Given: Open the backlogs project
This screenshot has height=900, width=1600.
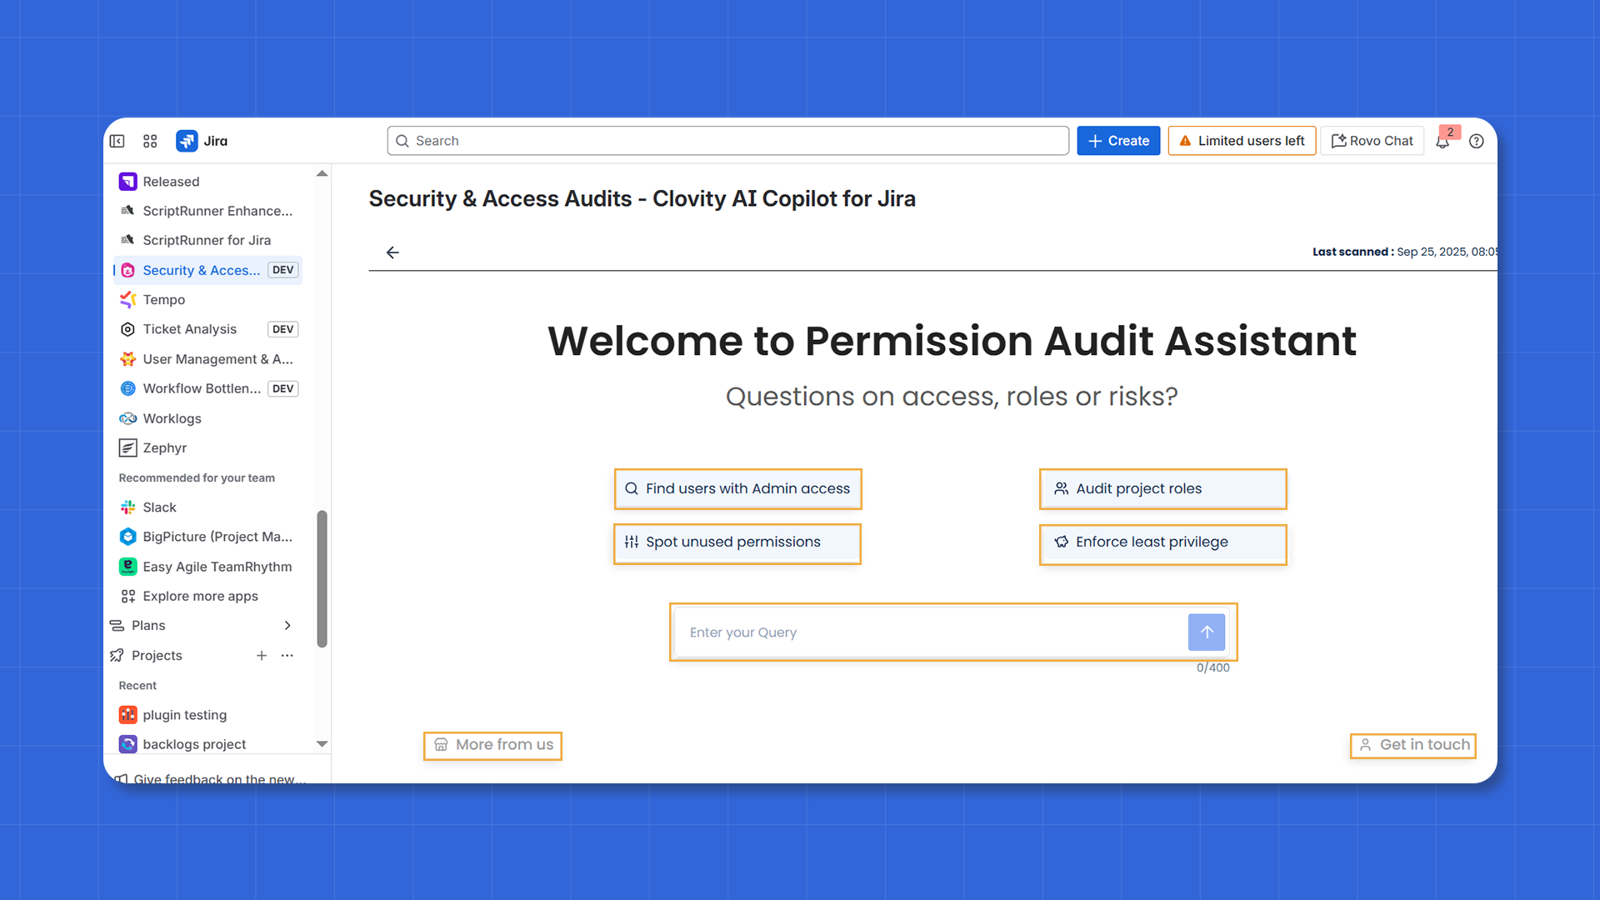Looking at the screenshot, I should (194, 744).
